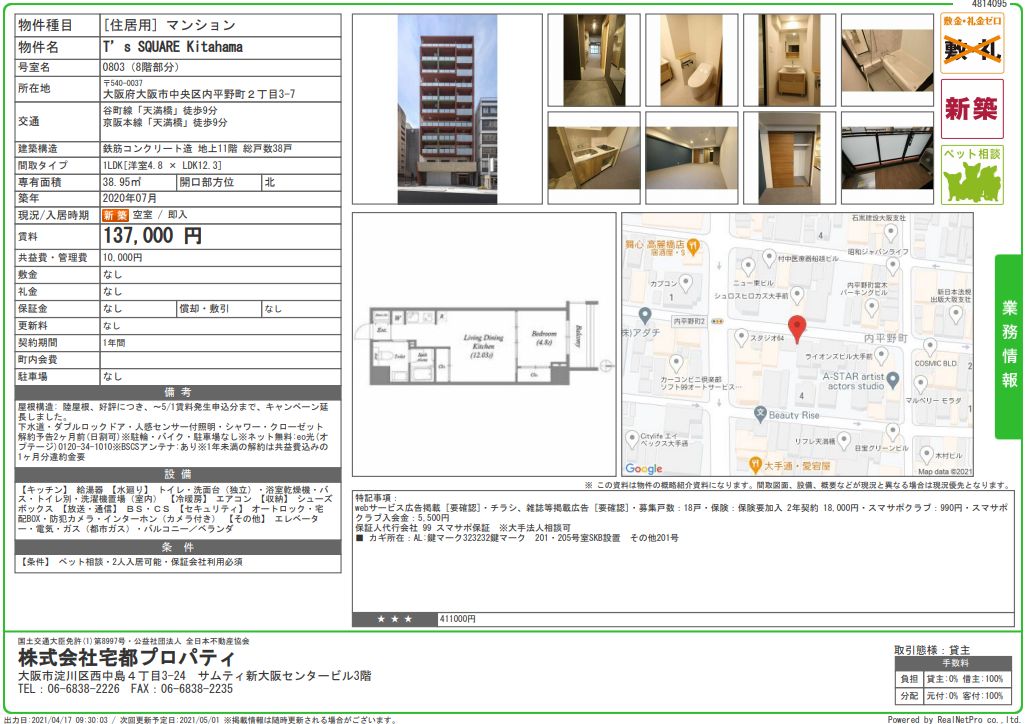Click the マルベリーモラダ map pin
The image size is (1026, 724).
pyautogui.click(x=920, y=384)
